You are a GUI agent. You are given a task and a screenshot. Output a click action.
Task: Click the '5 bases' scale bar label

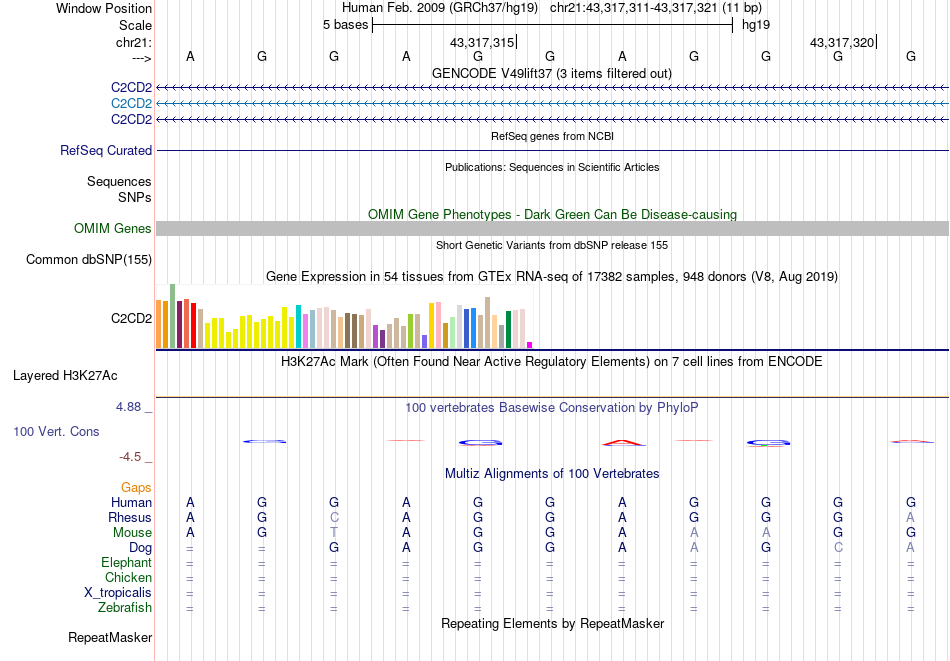(x=345, y=25)
